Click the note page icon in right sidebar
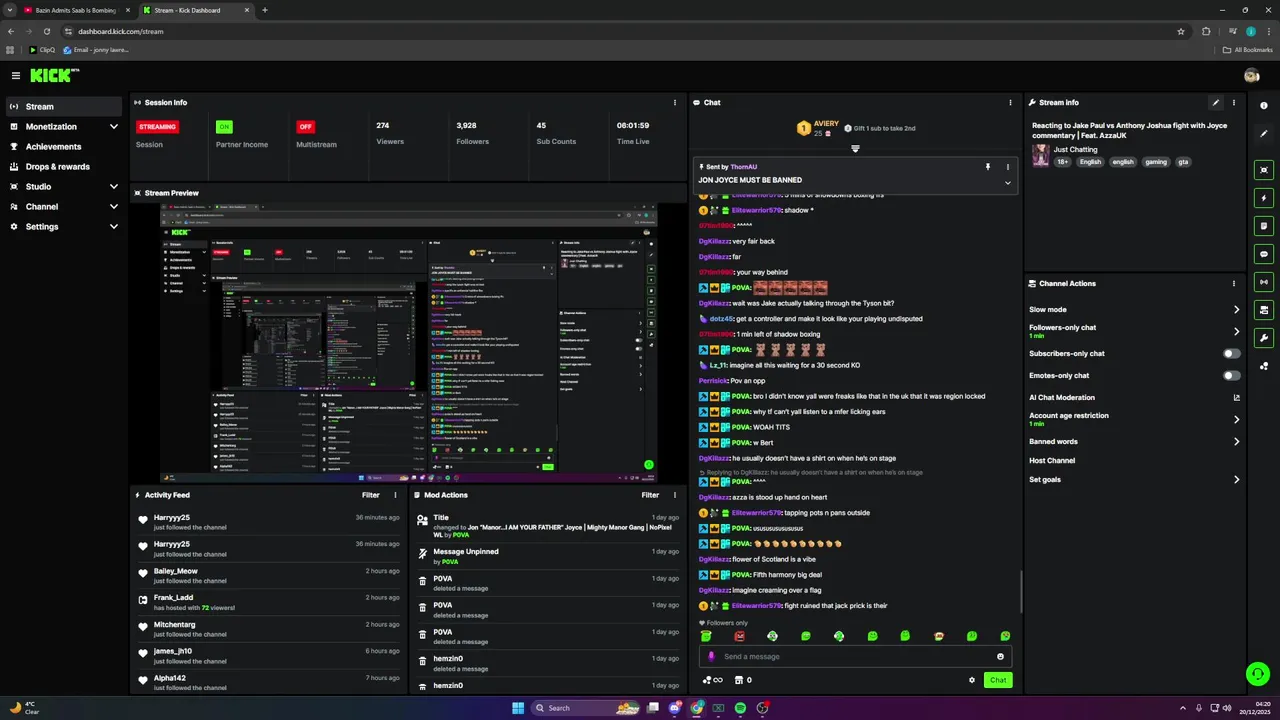This screenshot has height=720, width=1280. tap(1264, 226)
